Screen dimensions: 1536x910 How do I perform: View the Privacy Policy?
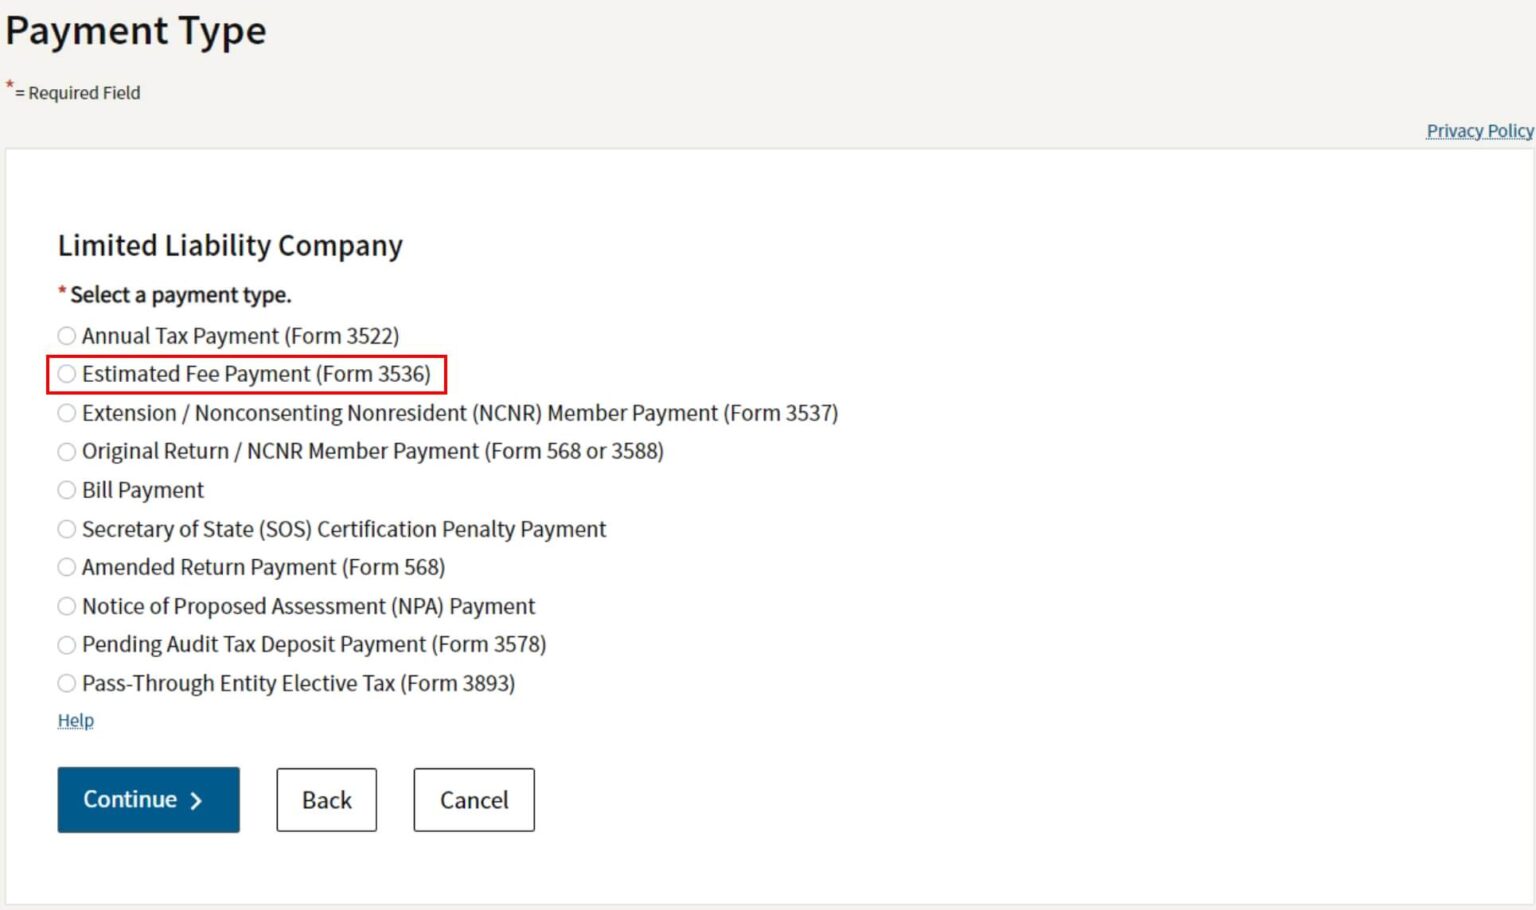(1479, 130)
